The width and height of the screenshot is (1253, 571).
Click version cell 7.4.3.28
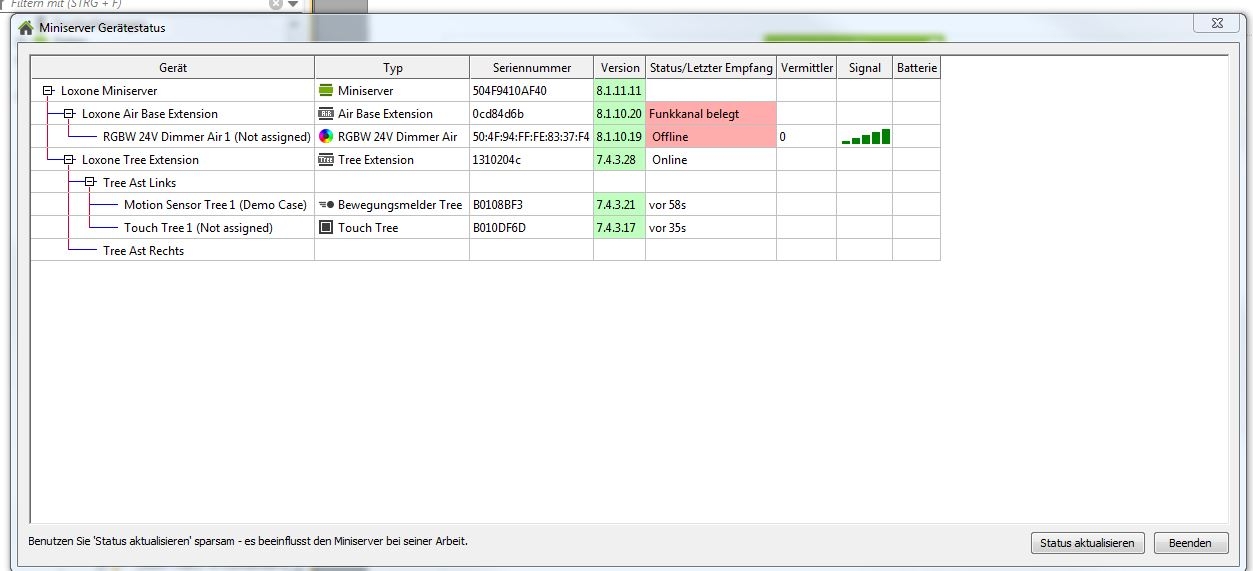pos(620,160)
